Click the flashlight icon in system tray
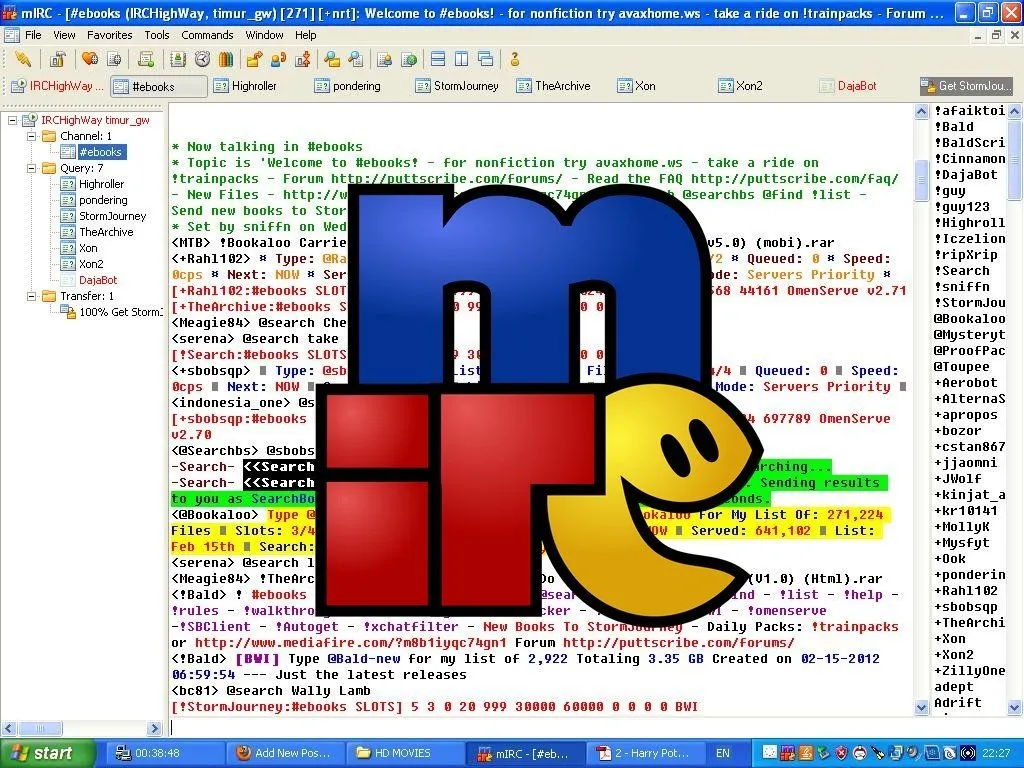Screen dimensions: 1024x768 (878, 753)
